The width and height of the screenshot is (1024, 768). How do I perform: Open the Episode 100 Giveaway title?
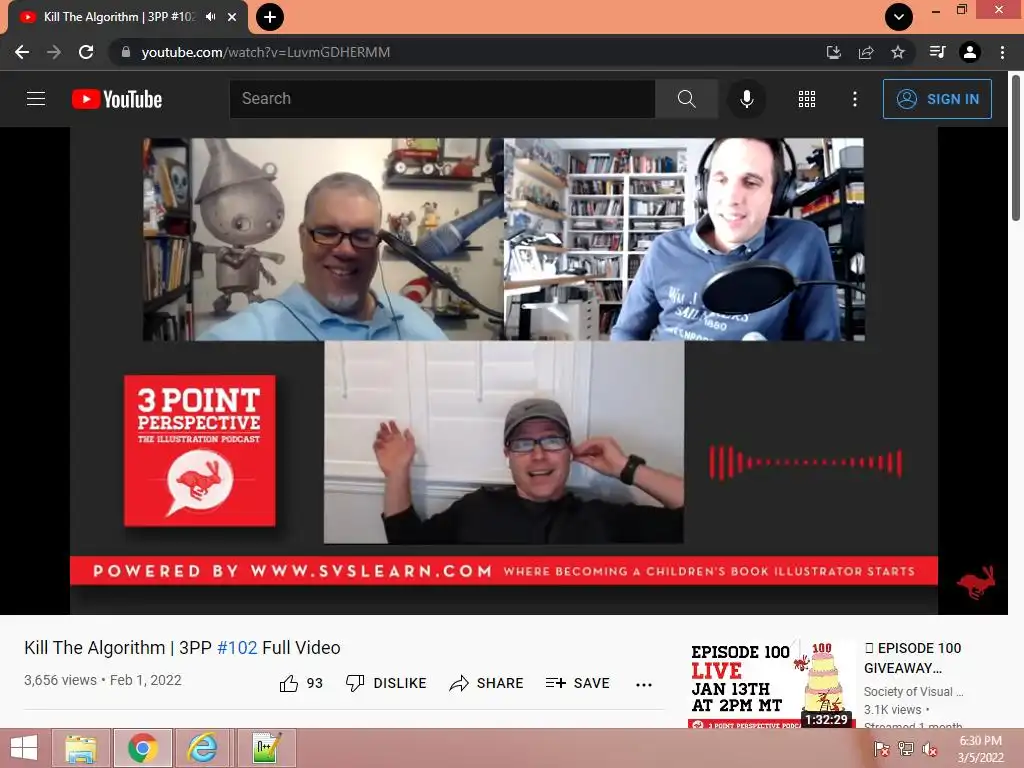tap(912, 658)
